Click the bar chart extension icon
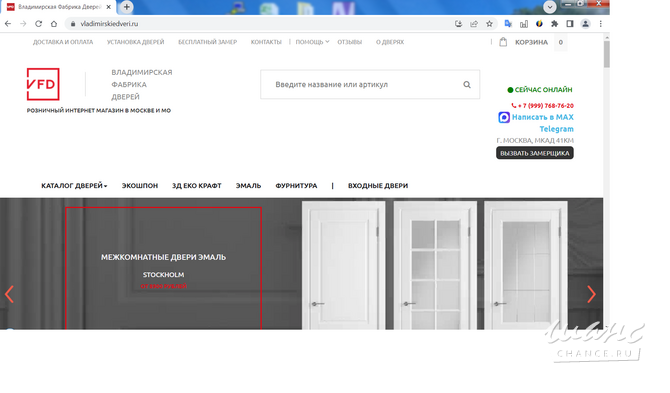Screen dimensions: 670x393 524,24
